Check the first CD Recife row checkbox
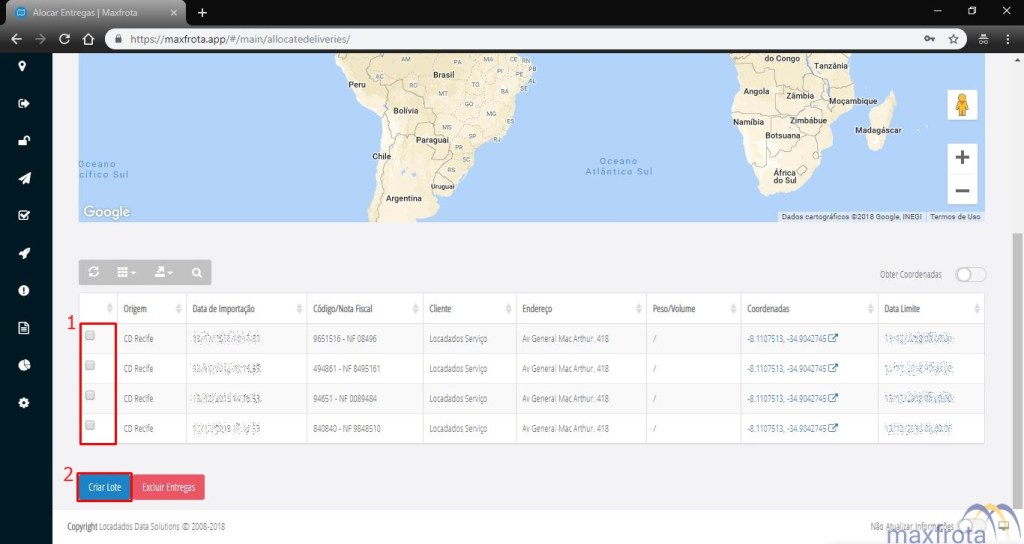The image size is (1024, 544). (x=90, y=337)
